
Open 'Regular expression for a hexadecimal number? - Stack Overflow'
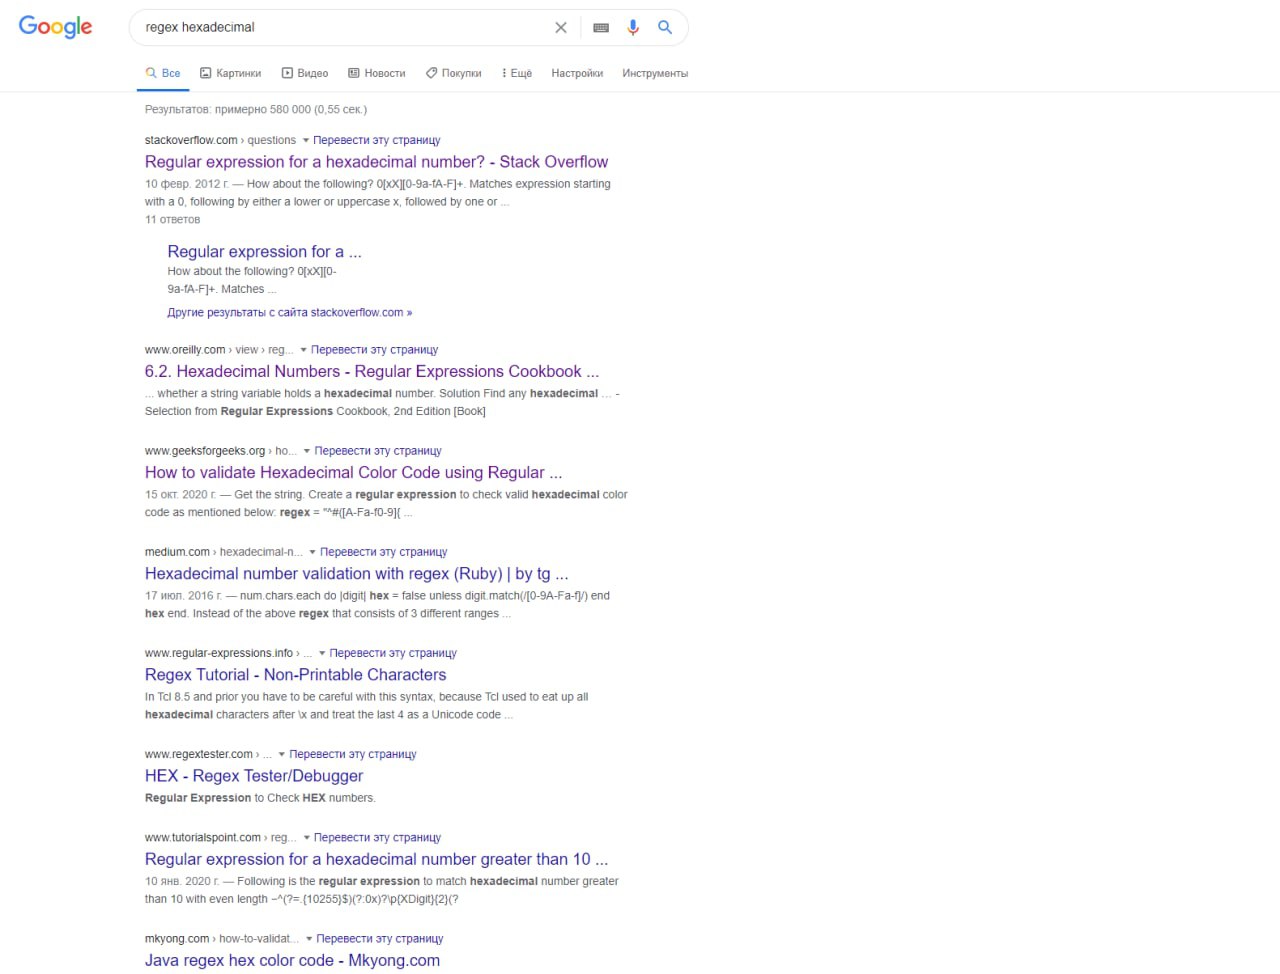[376, 162]
